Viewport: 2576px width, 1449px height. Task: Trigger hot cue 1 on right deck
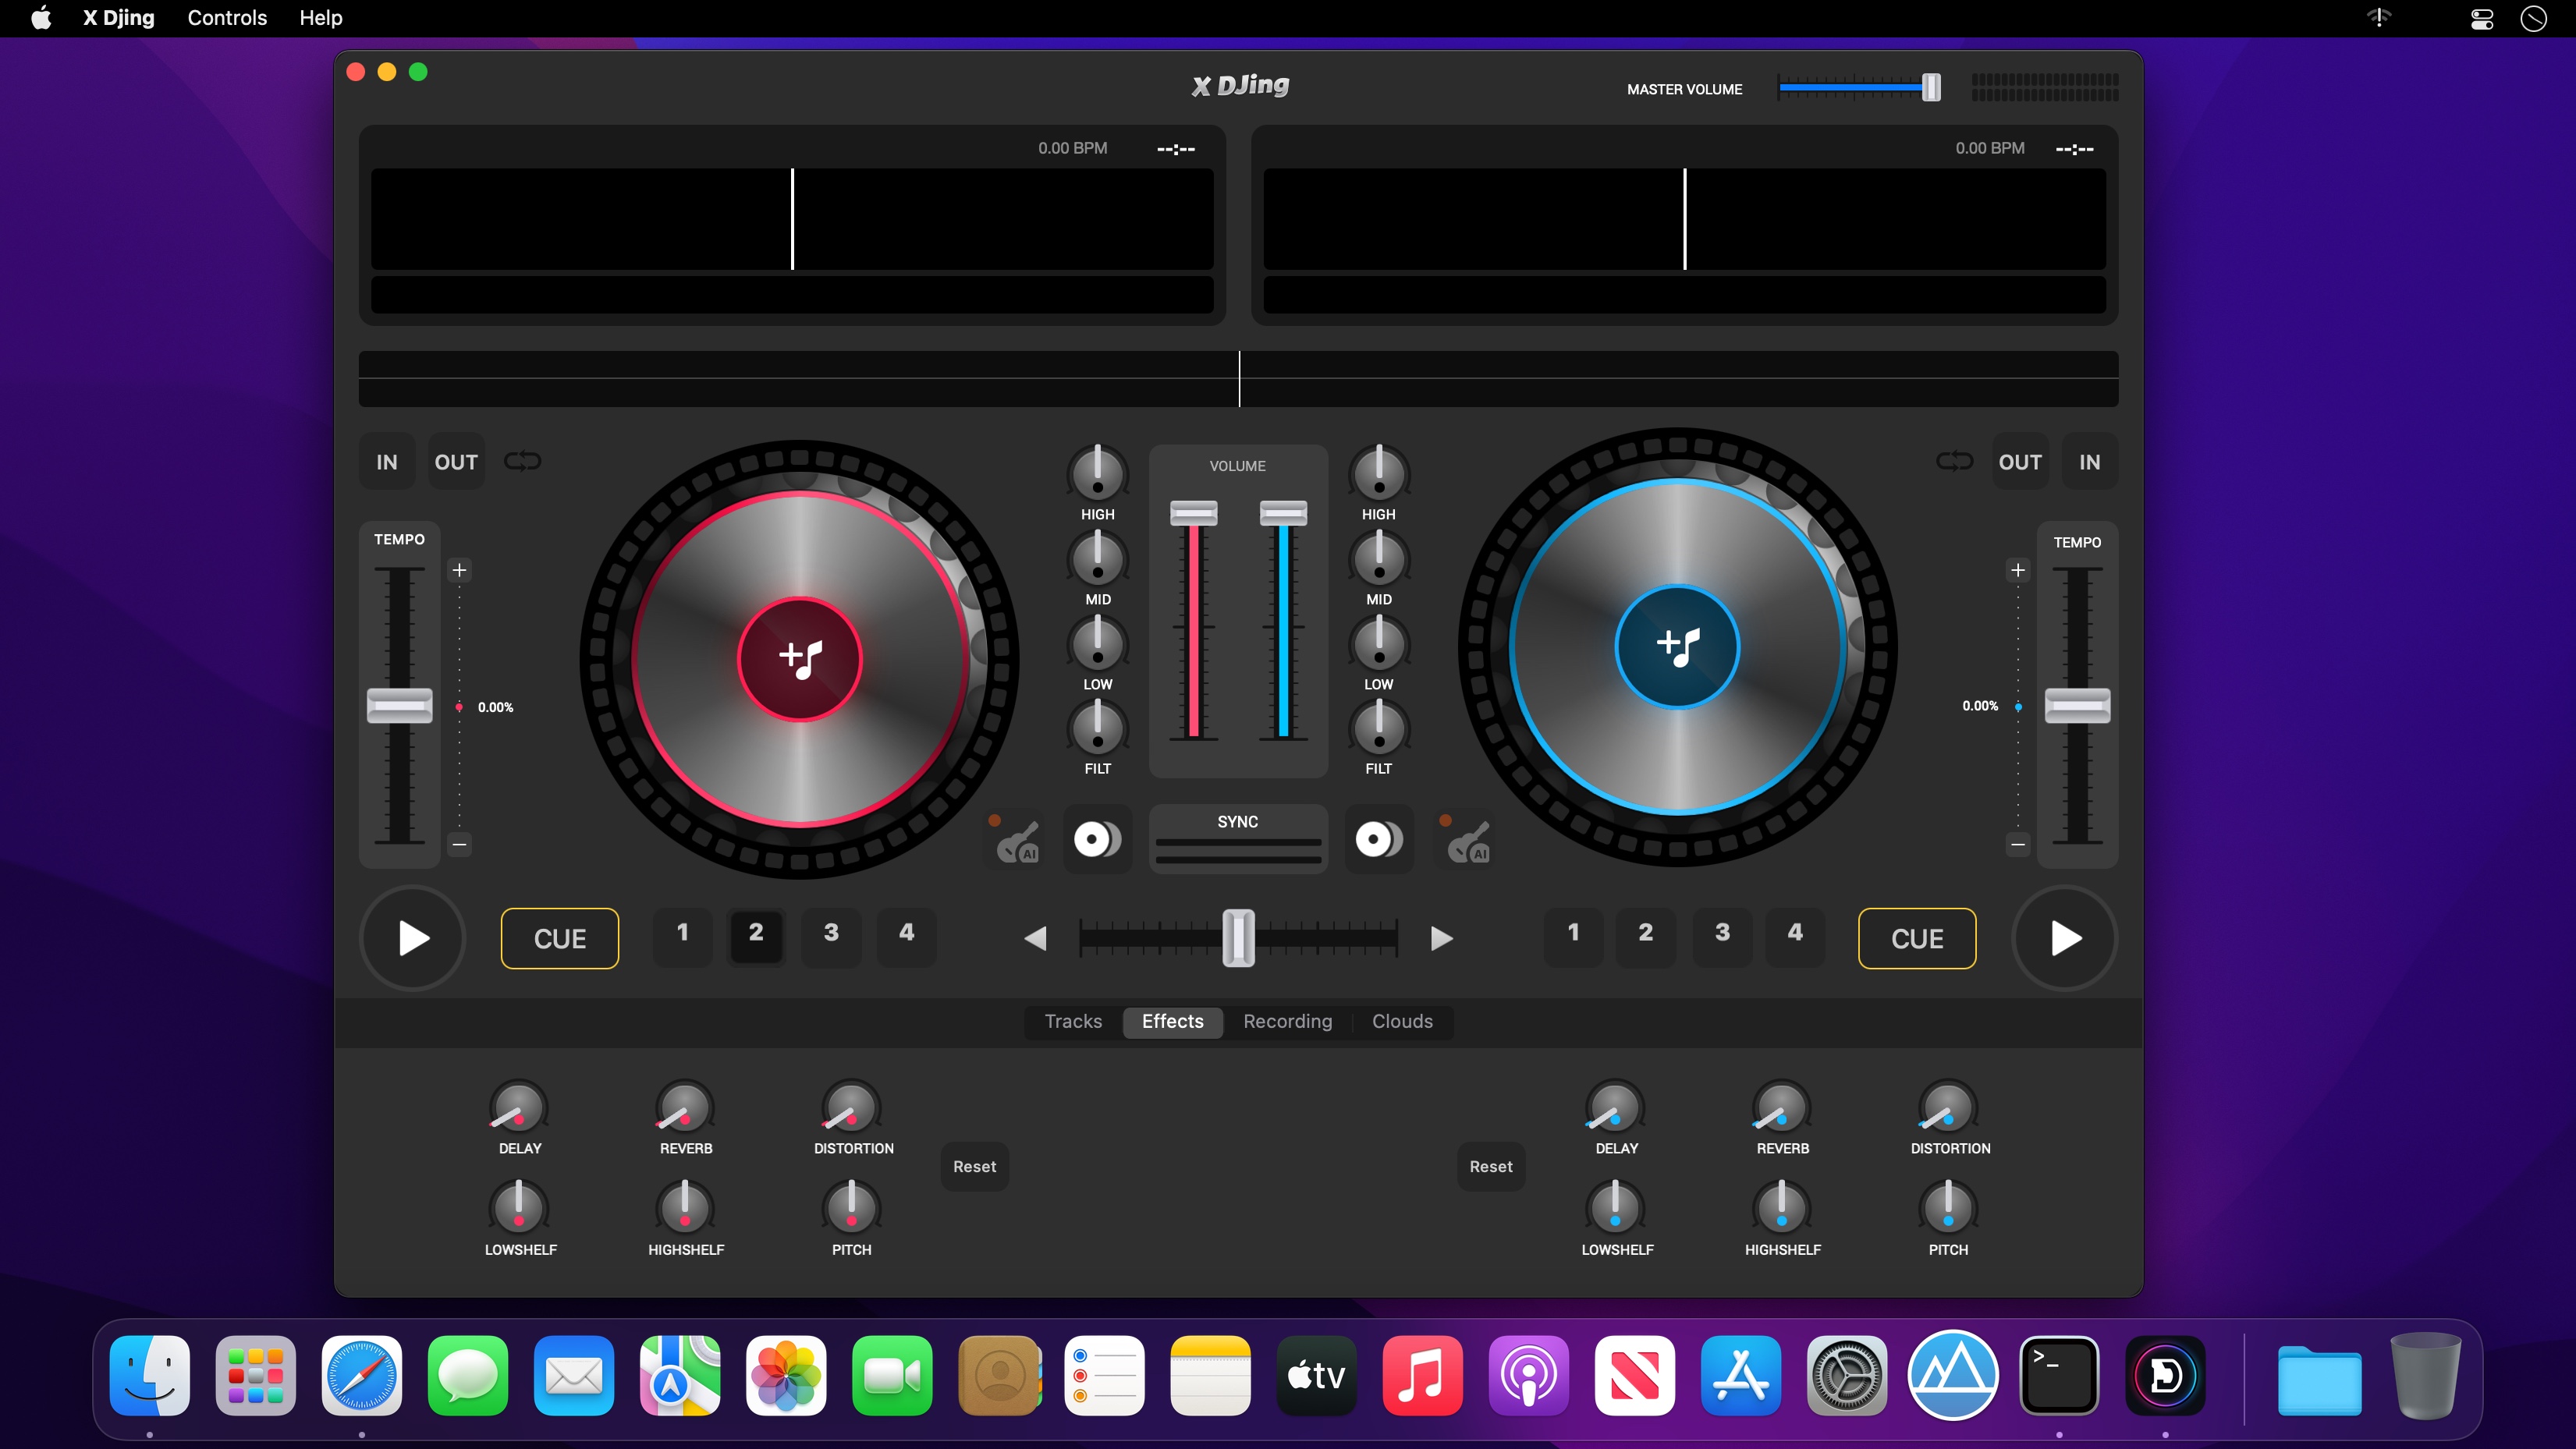click(1573, 936)
